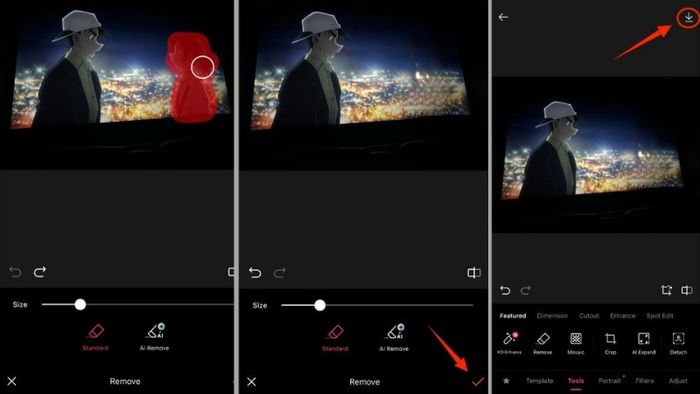Click 'Remove' title in left screen
The image size is (700, 394).
125,382
